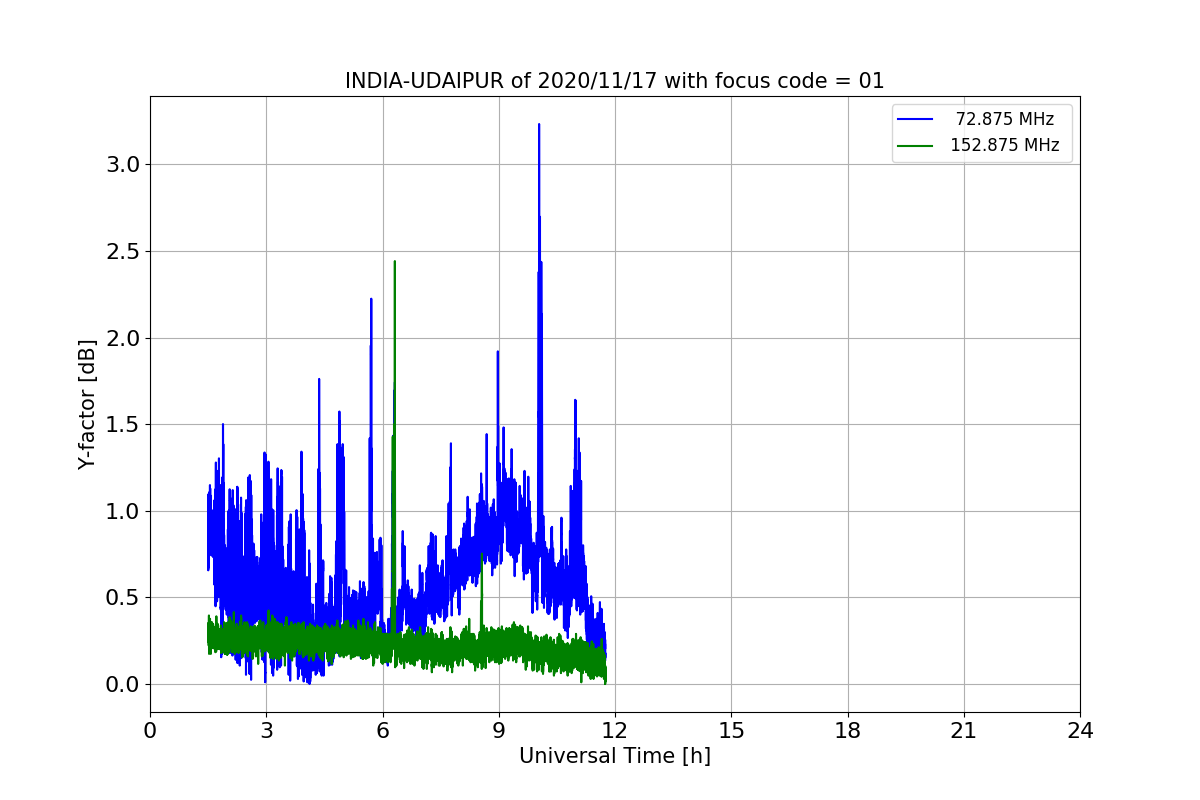The width and height of the screenshot is (1200, 800).
Task: Click the y-axis tick label 1.0
Action: coord(123,511)
